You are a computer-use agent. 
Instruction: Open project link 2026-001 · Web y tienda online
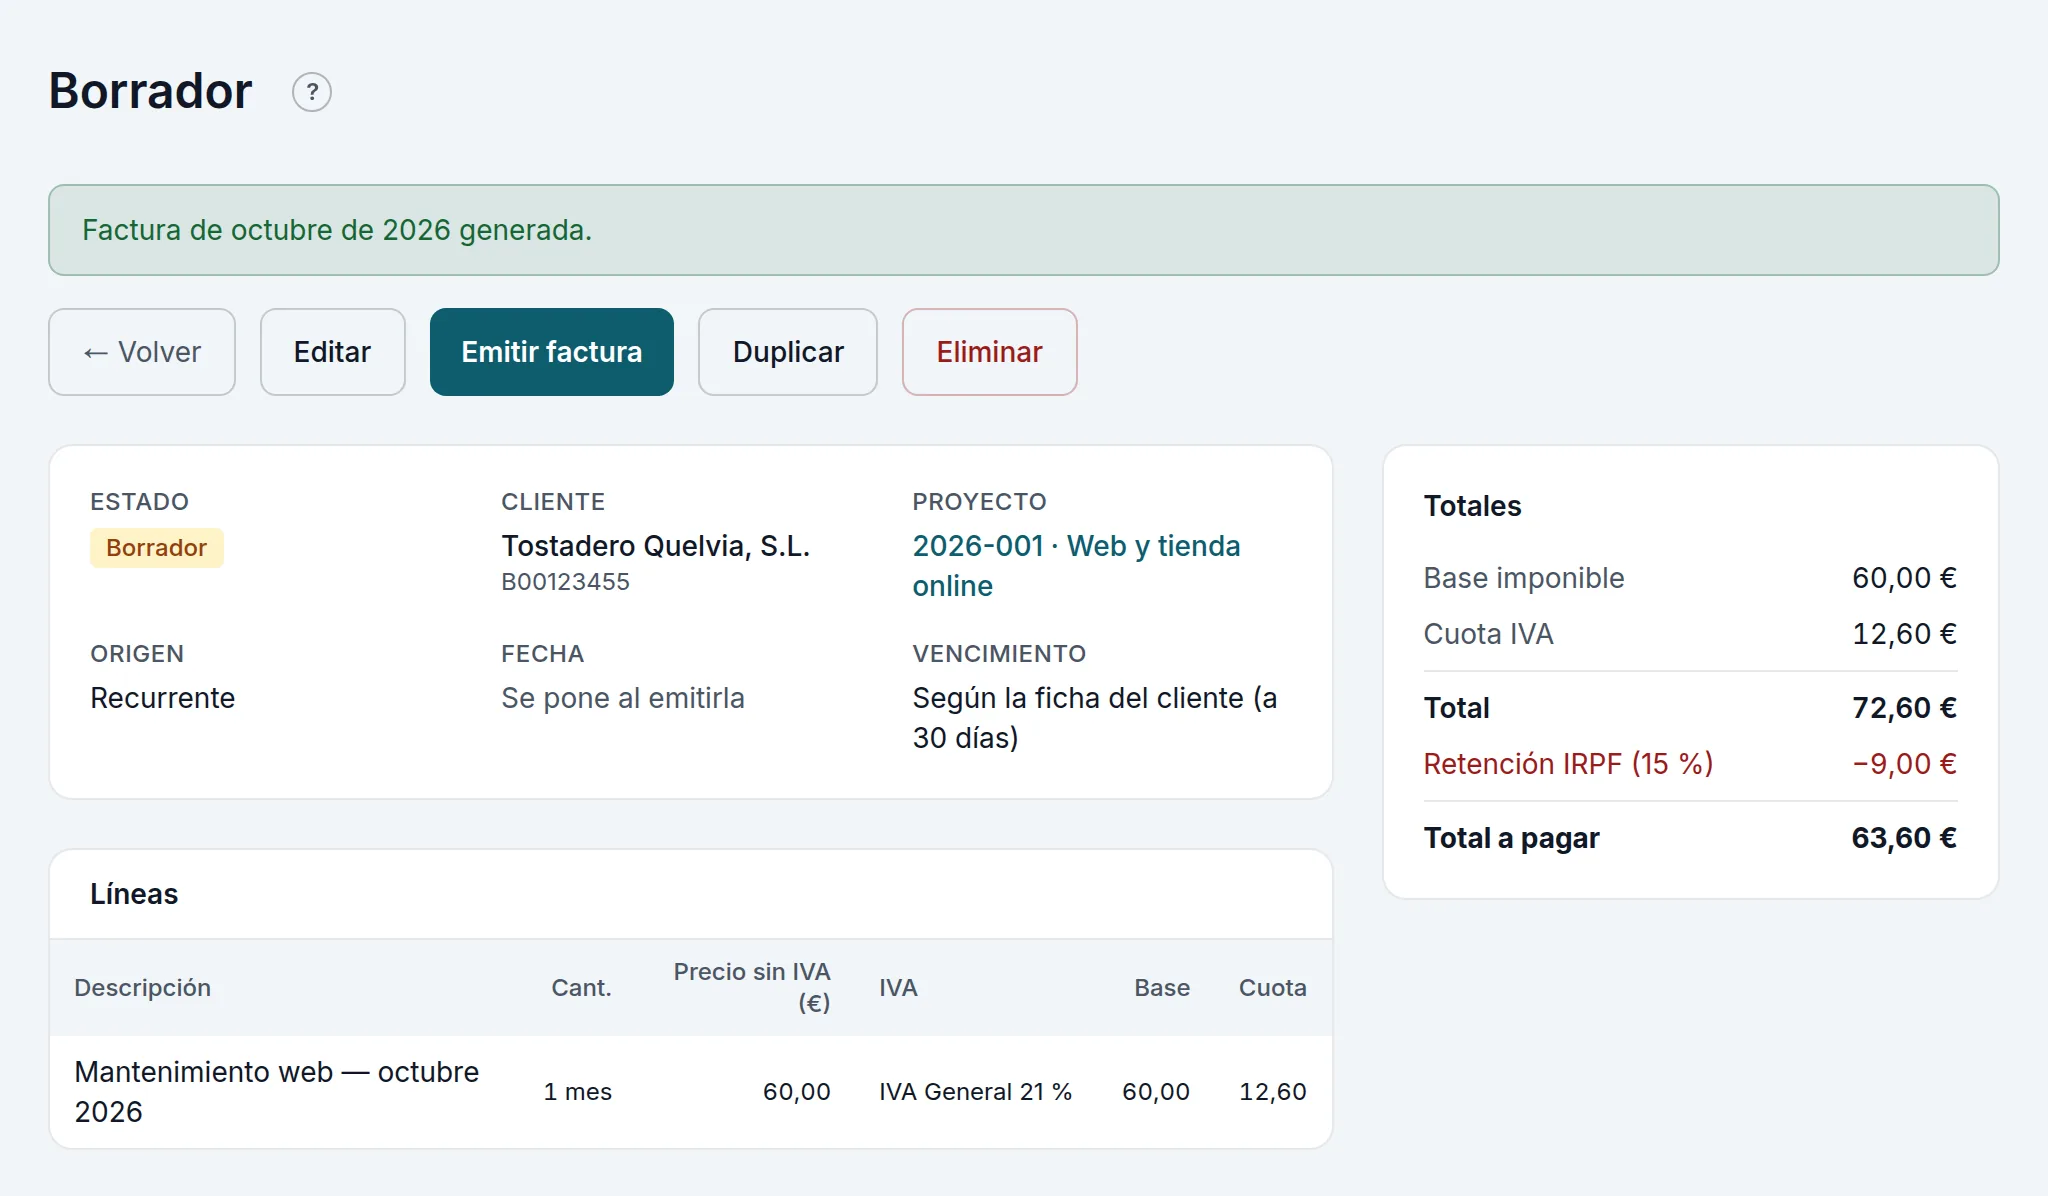point(1076,566)
